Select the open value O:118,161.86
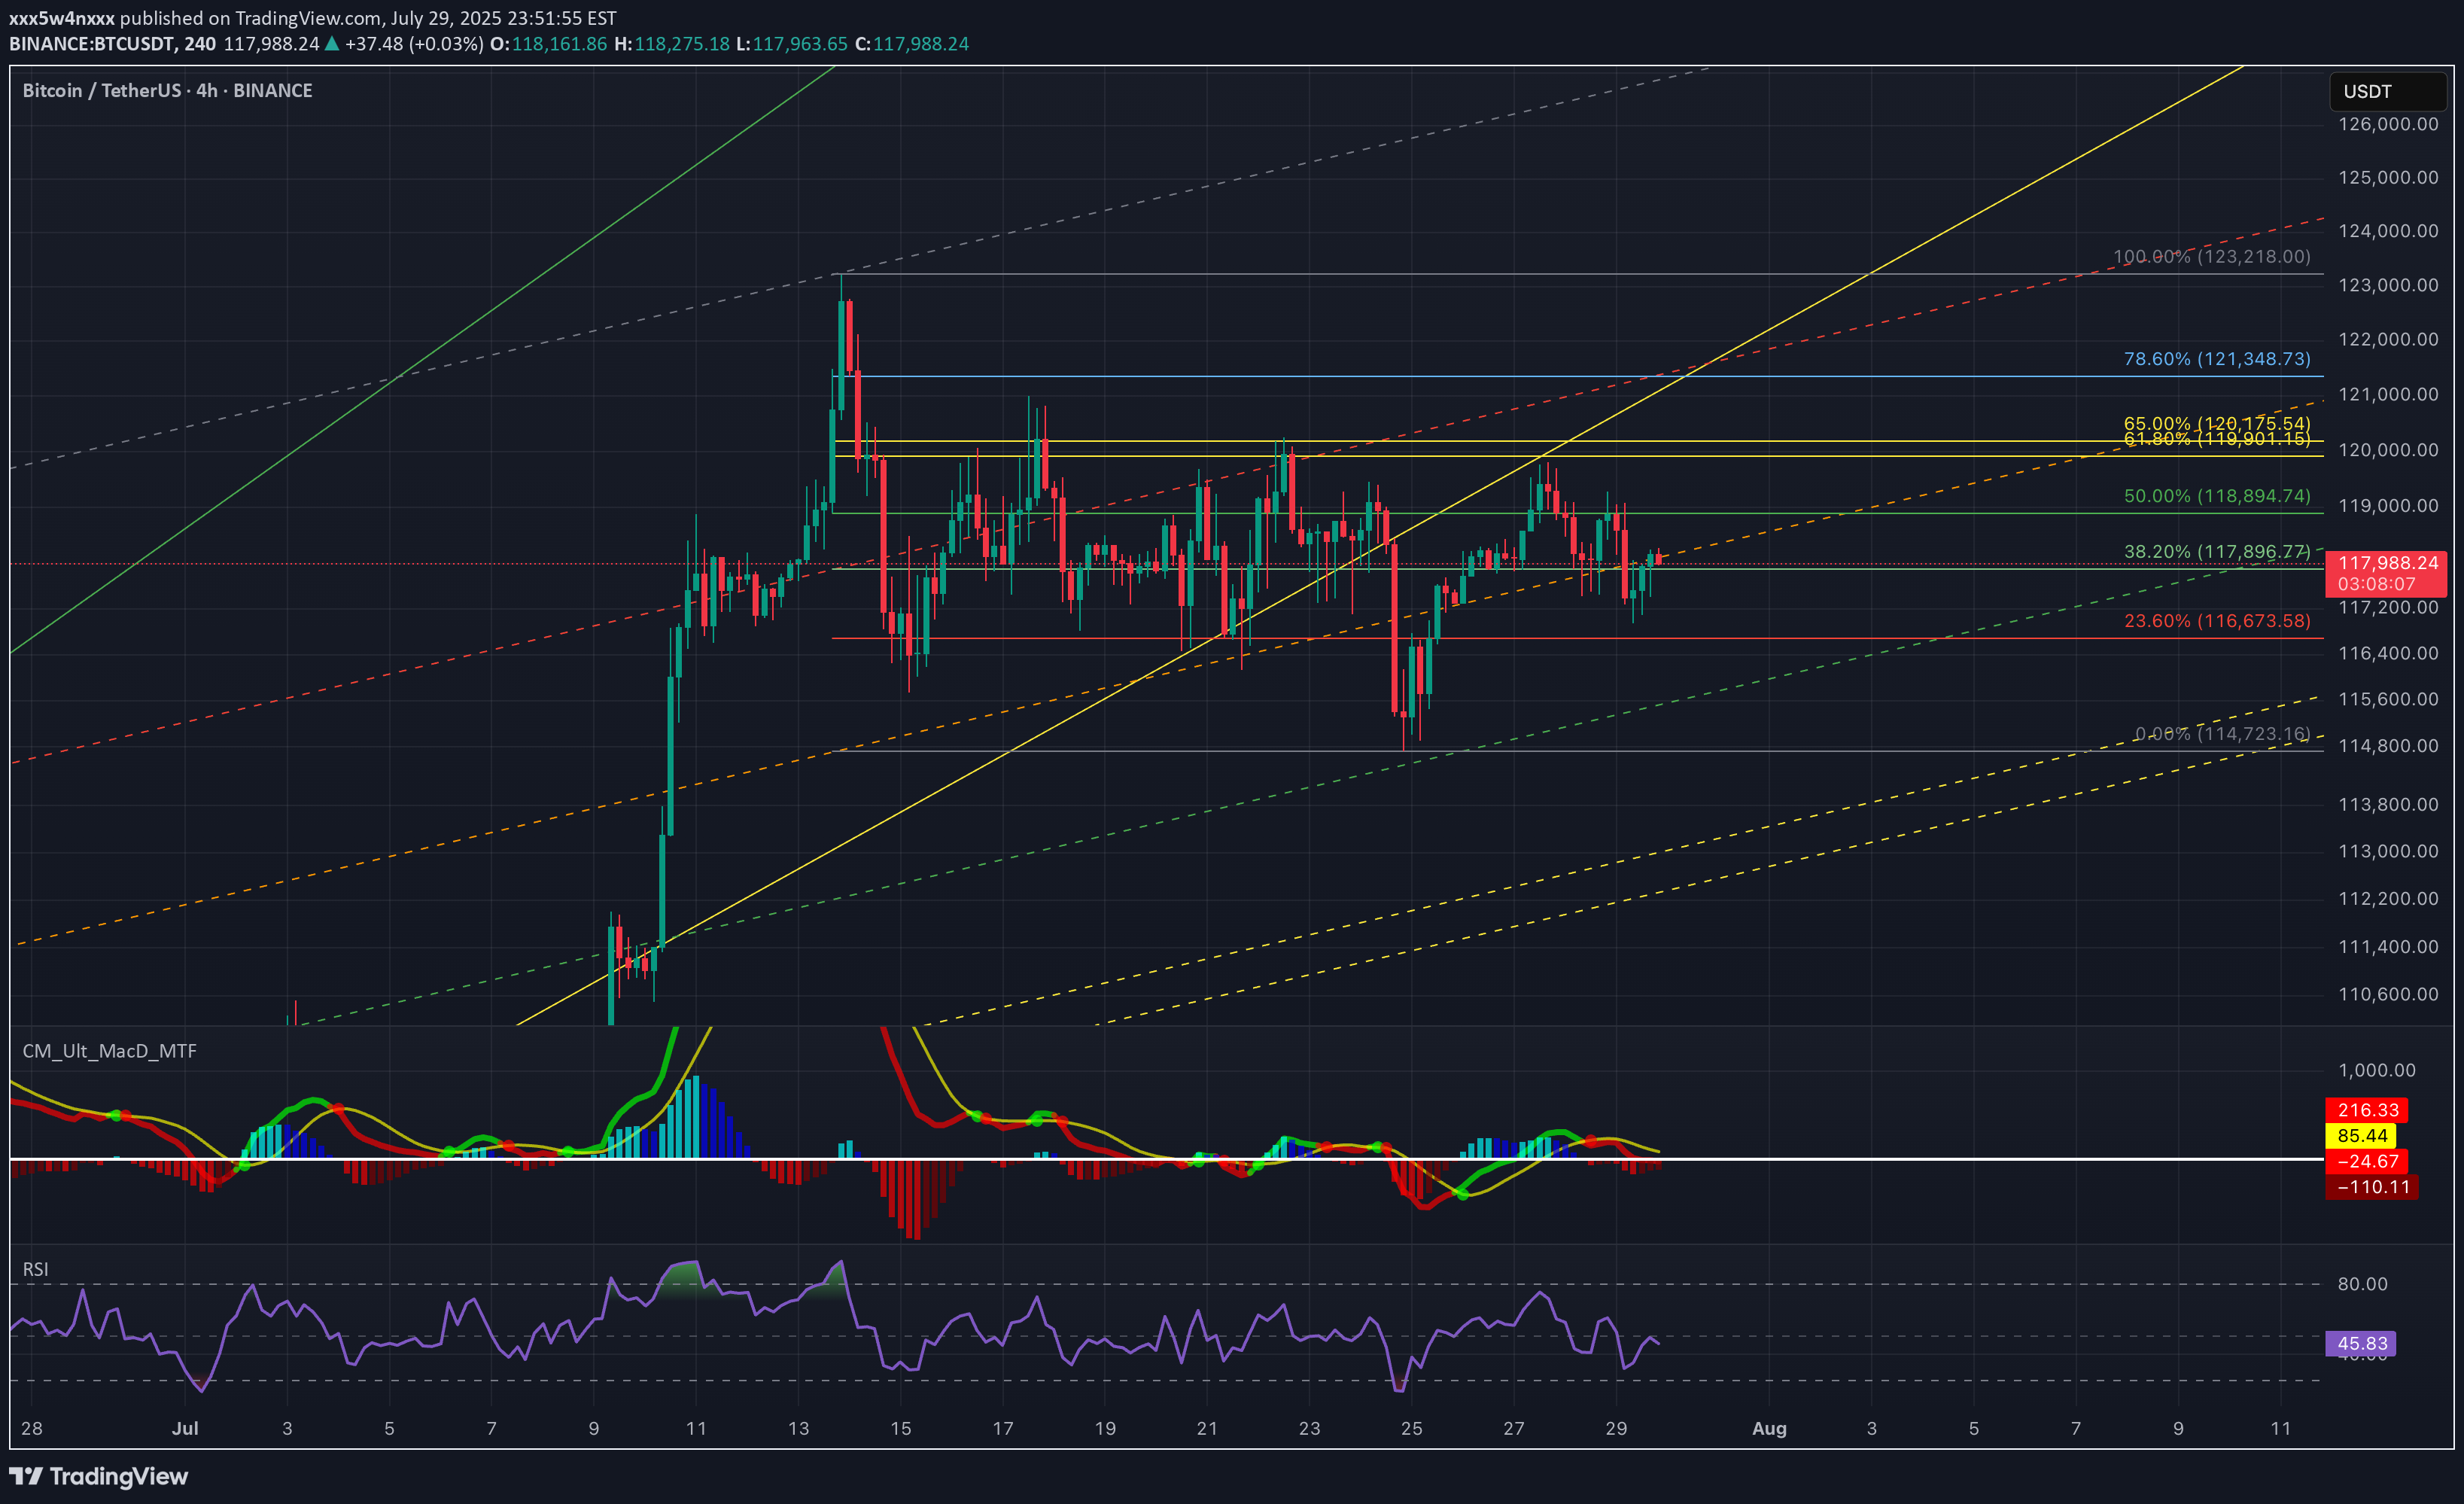The height and width of the screenshot is (1504, 2464). [x=548, y=44]
